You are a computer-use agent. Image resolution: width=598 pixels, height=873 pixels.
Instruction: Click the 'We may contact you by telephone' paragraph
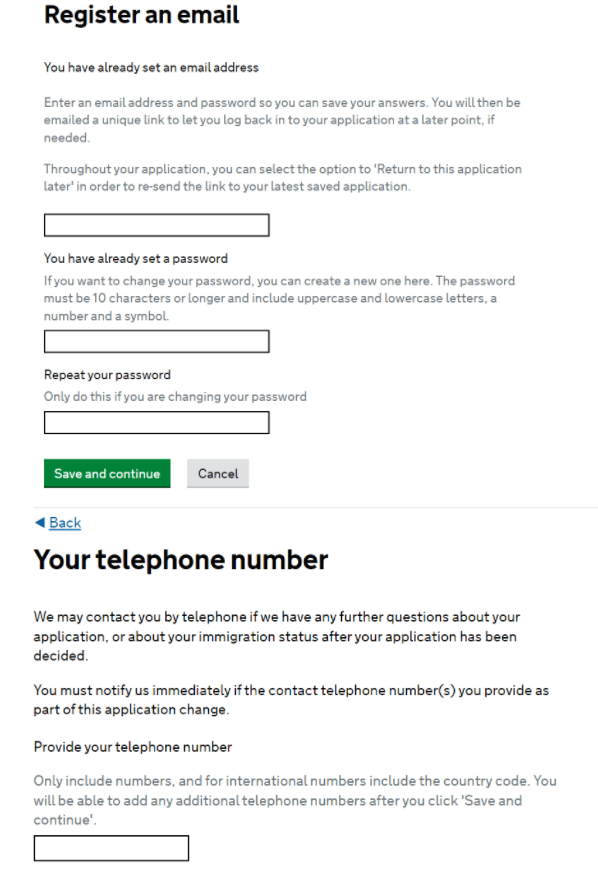(277, 636)
